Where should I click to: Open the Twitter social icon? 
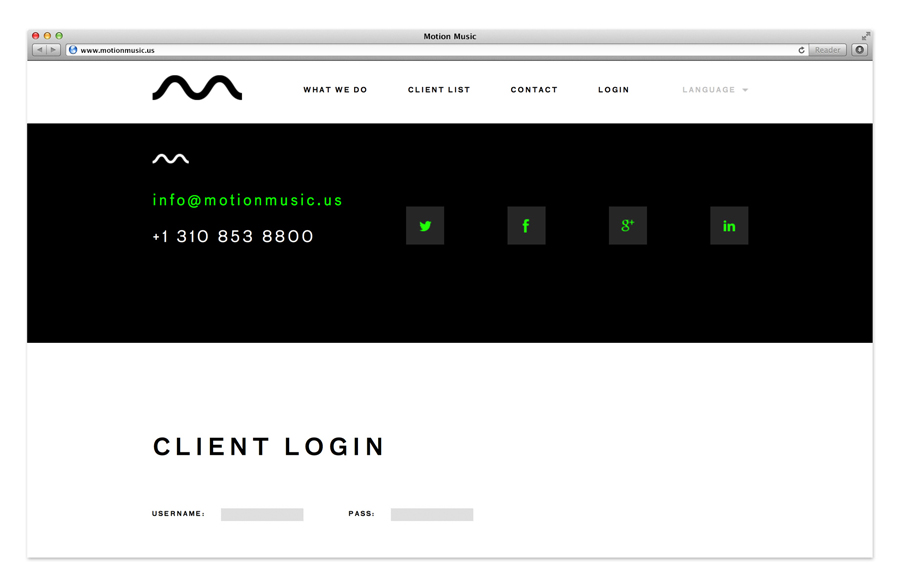pyautogui.click(x=425, y=226)
